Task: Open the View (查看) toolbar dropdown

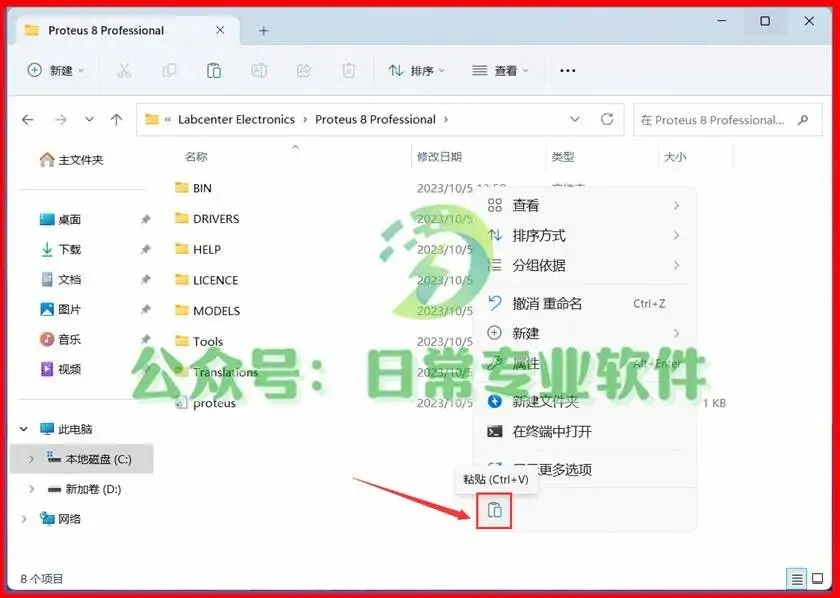Action: [500, 71]
